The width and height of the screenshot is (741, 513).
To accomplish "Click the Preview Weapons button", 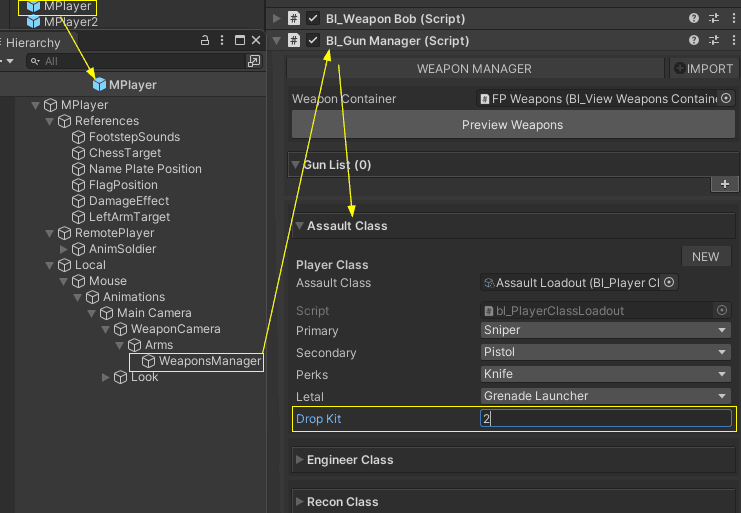I will (512, 125).
